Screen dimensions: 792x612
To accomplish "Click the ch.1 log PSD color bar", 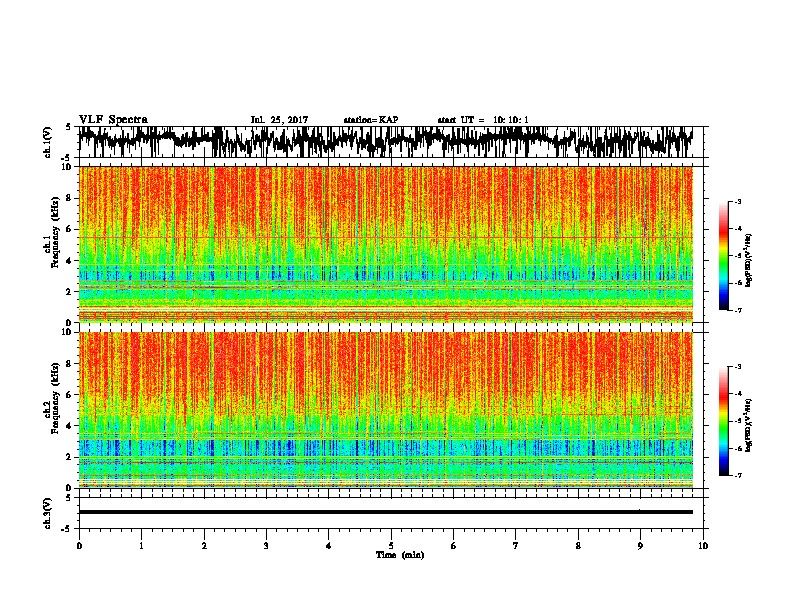I will (723, 255).
